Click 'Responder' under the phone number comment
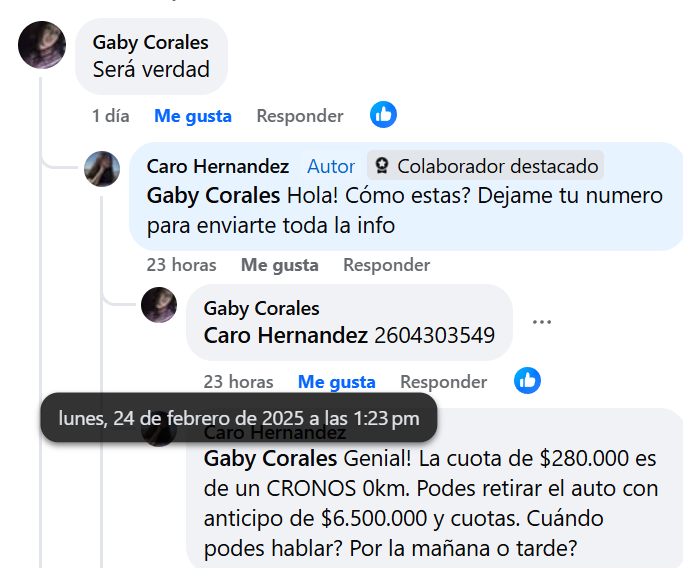The width and height of the screenshot is (683, 568). (444, 382)
